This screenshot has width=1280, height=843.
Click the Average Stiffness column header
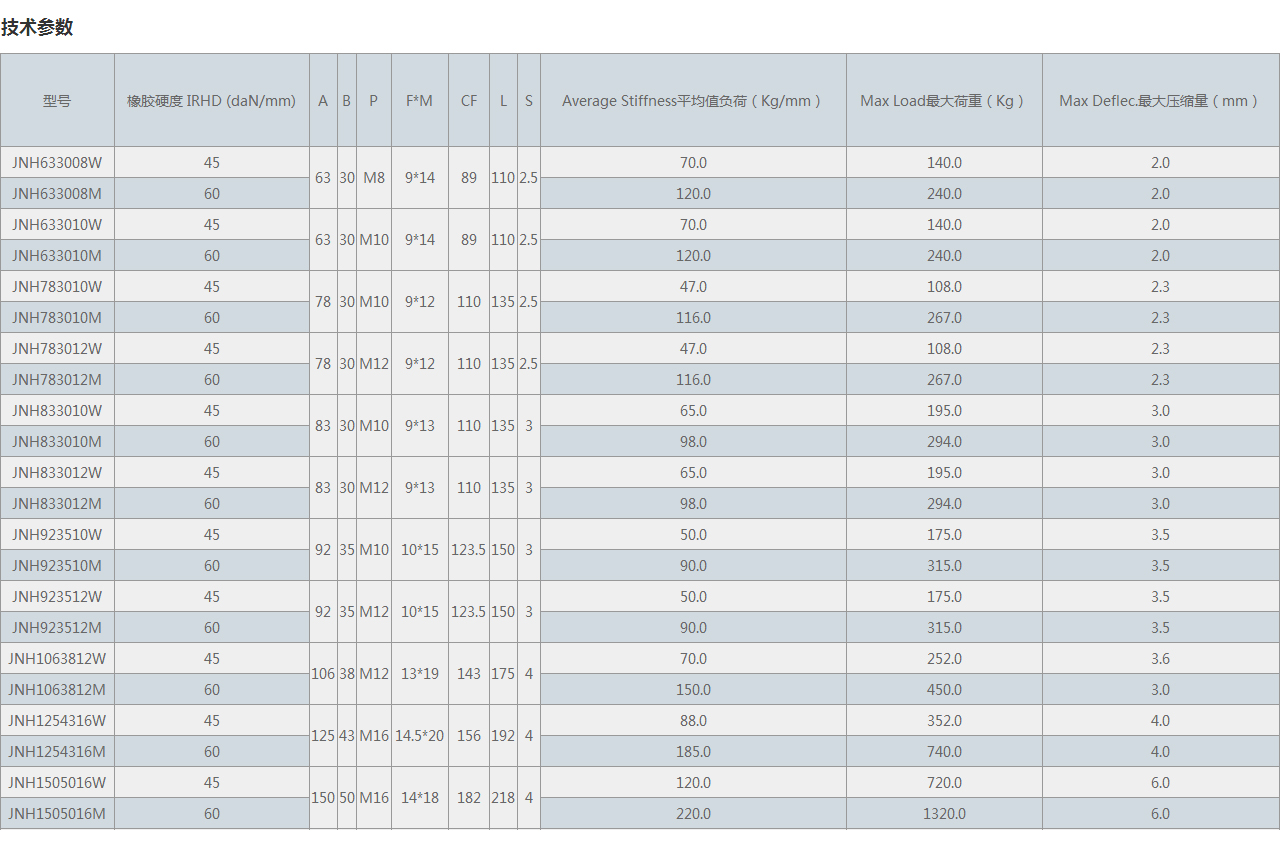tap(692, 101)
